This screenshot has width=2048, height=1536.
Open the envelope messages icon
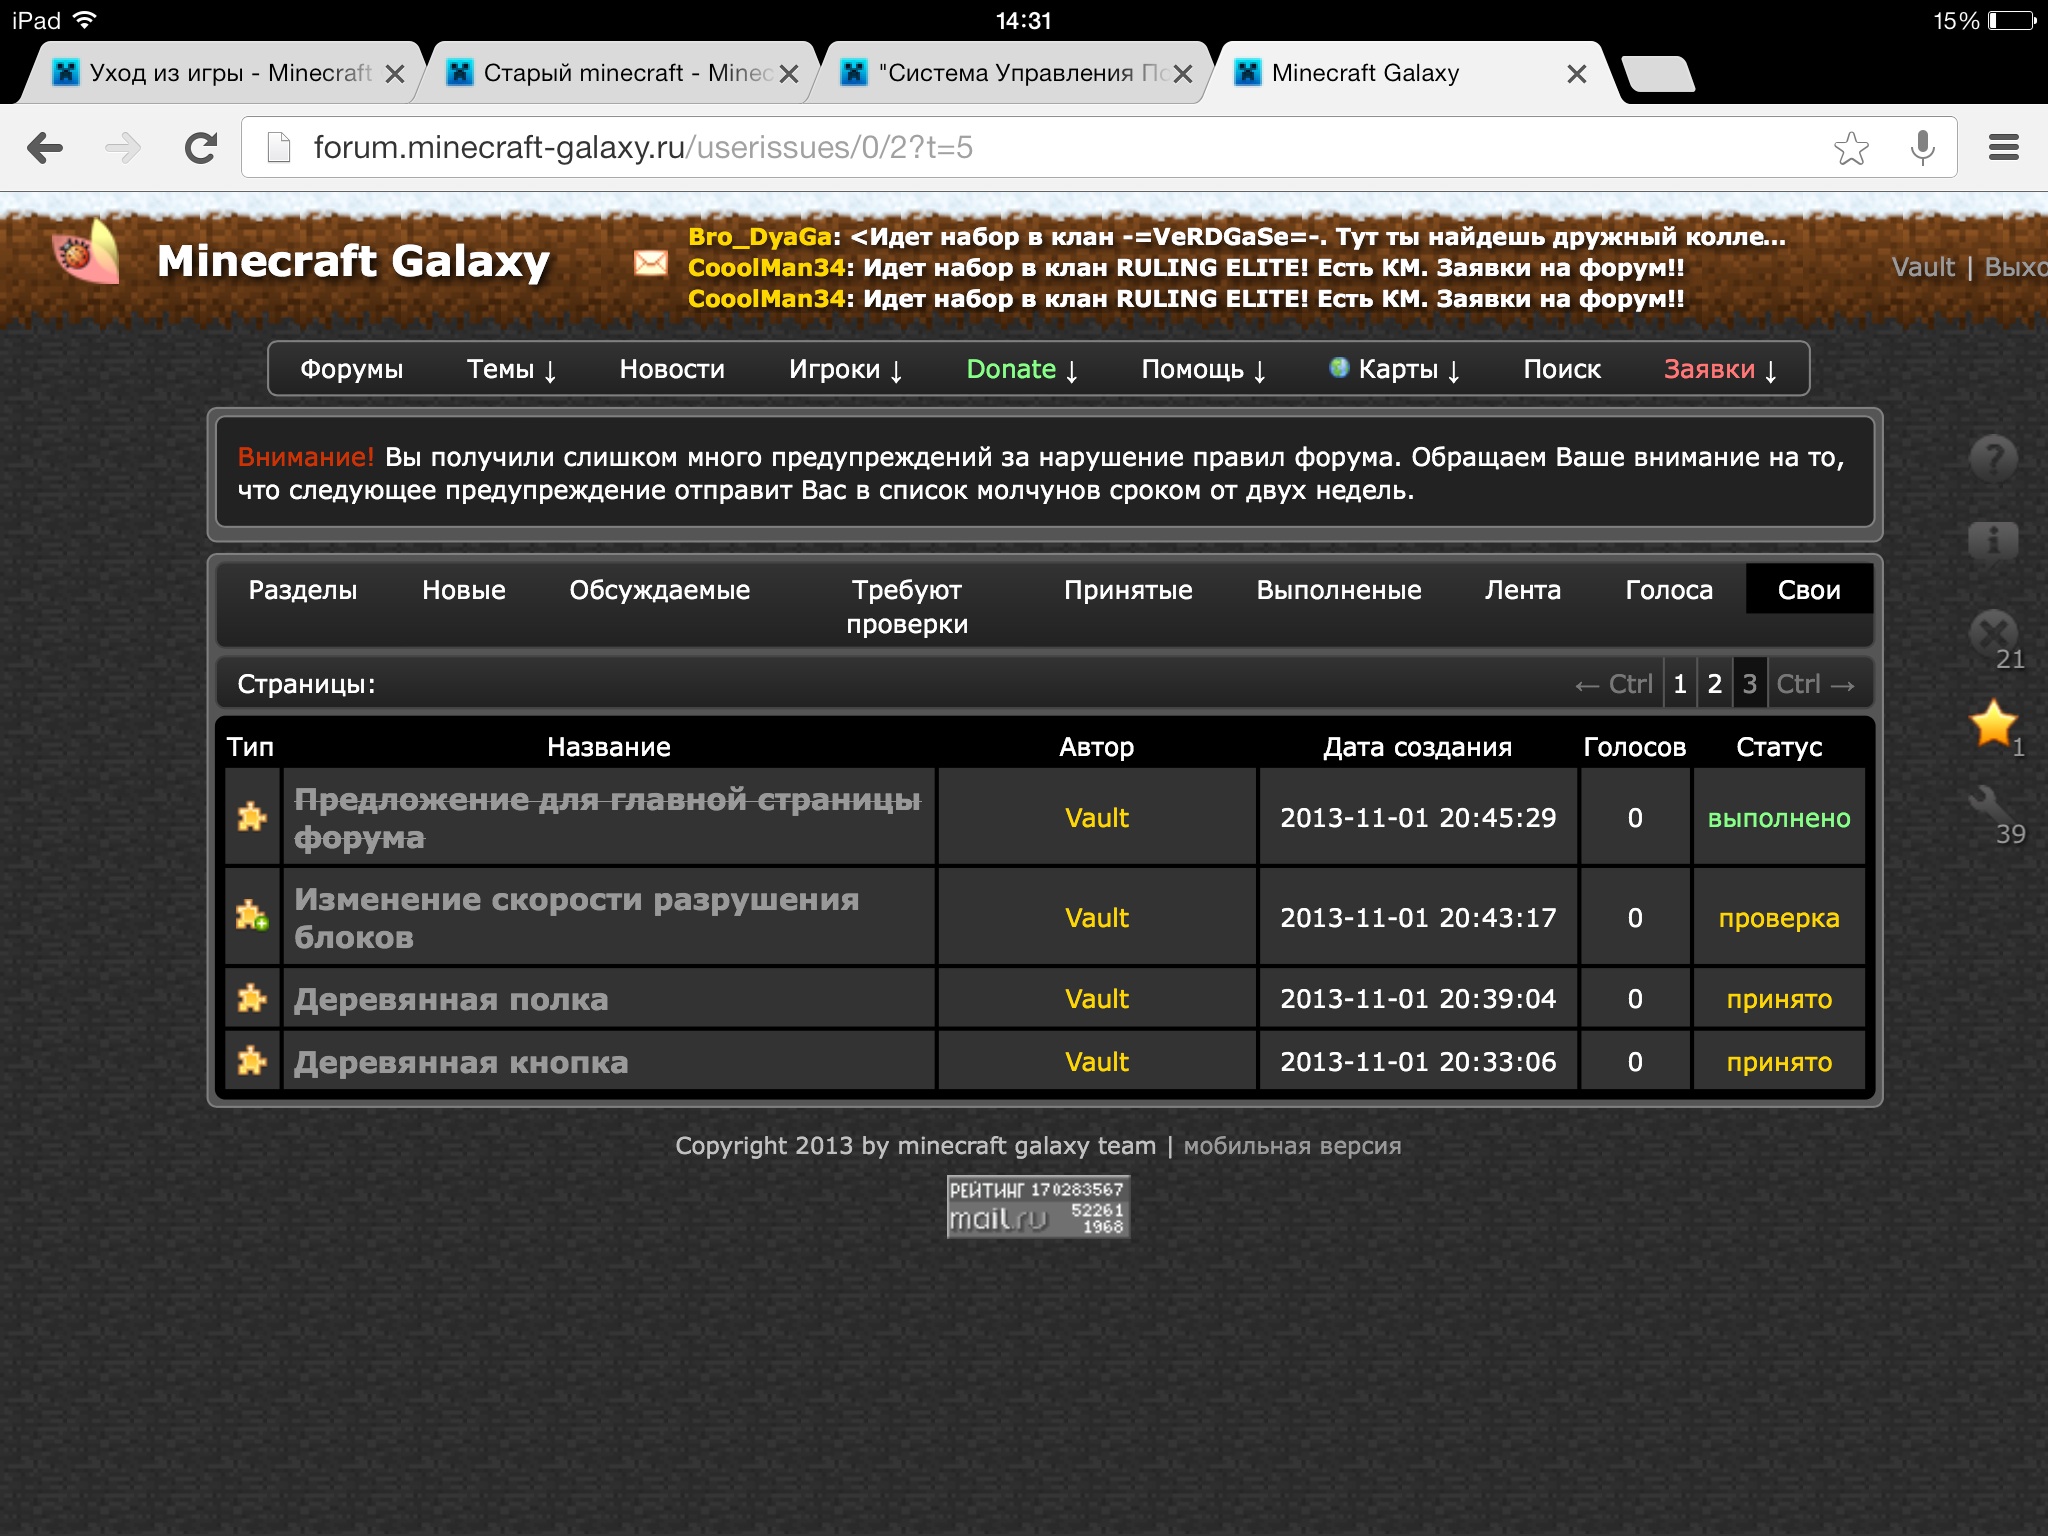(650, 263)
